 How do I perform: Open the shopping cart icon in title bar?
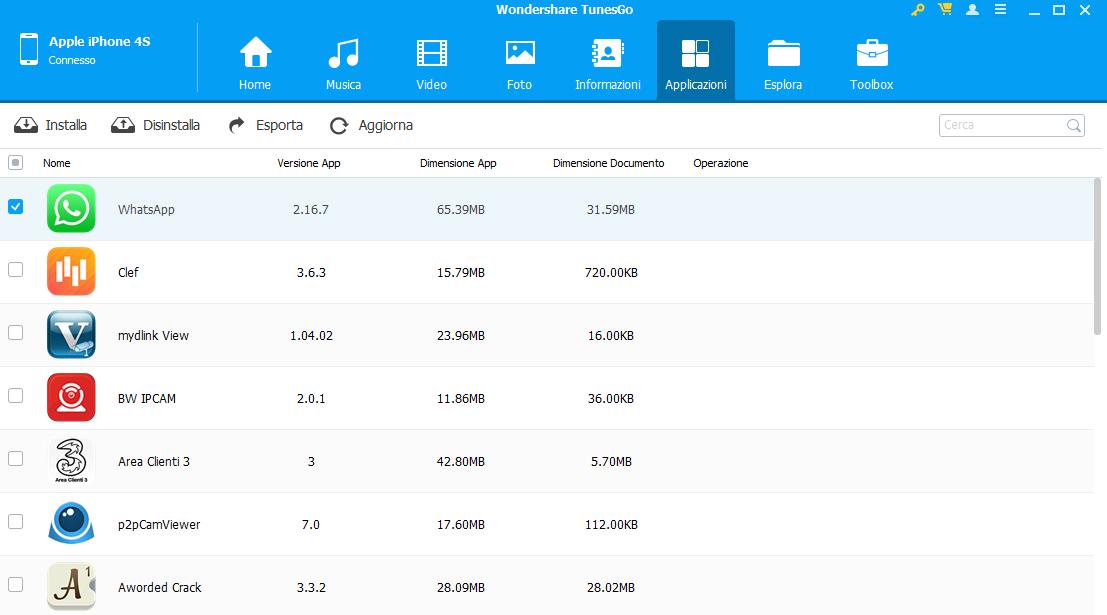945,10
